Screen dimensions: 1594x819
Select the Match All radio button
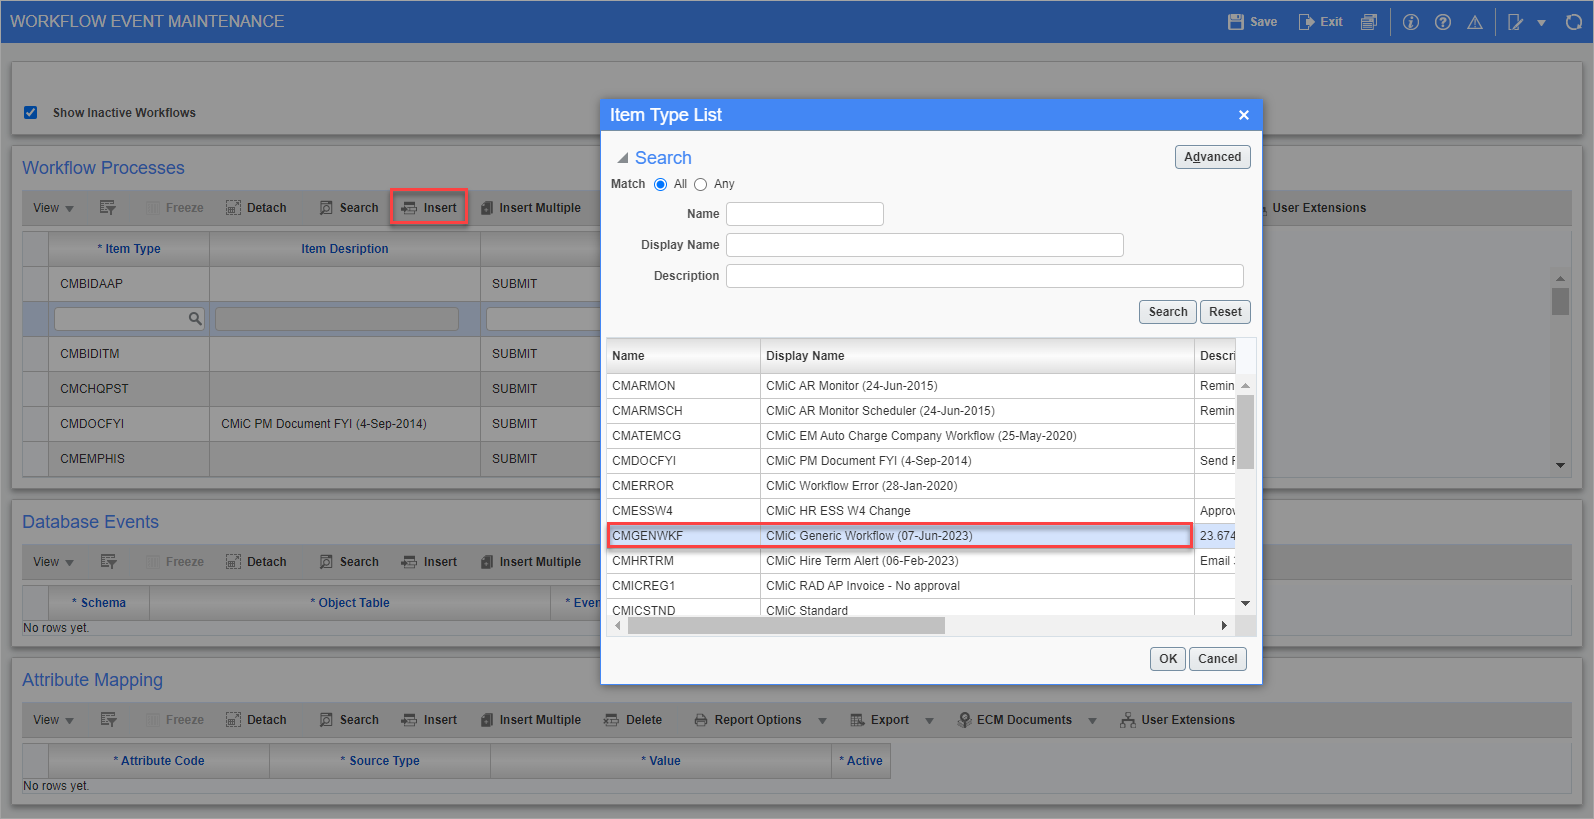[x=660, y=184]
